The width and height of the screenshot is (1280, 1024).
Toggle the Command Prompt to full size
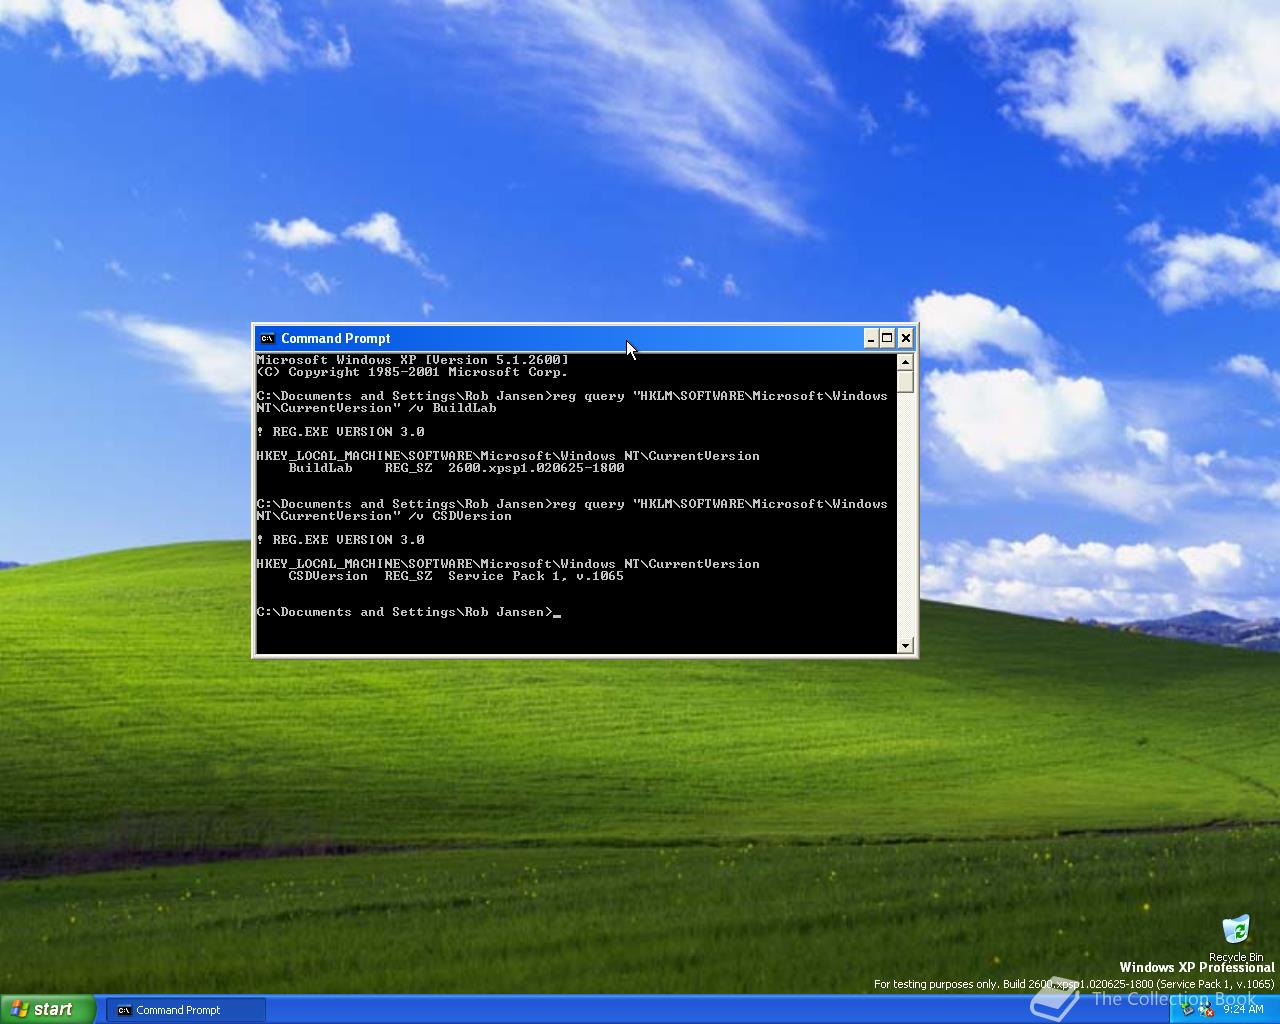click(887, 338)
